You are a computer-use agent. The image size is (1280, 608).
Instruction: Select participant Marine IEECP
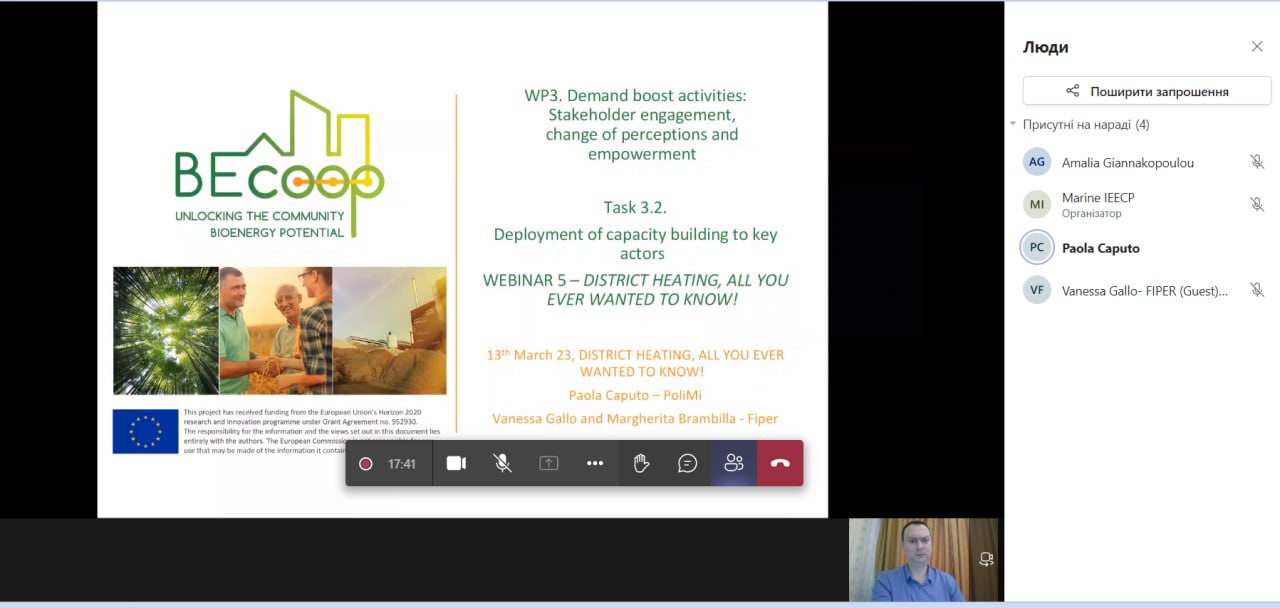click(1142, 204)
